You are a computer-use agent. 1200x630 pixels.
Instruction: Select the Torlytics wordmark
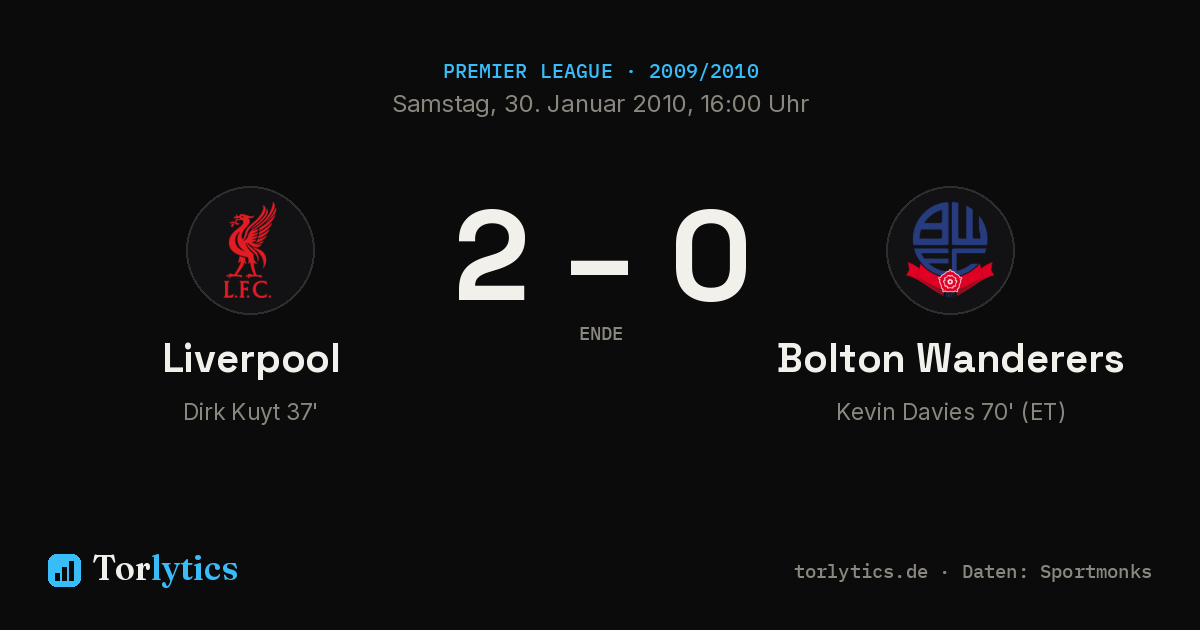coord(165,569)
